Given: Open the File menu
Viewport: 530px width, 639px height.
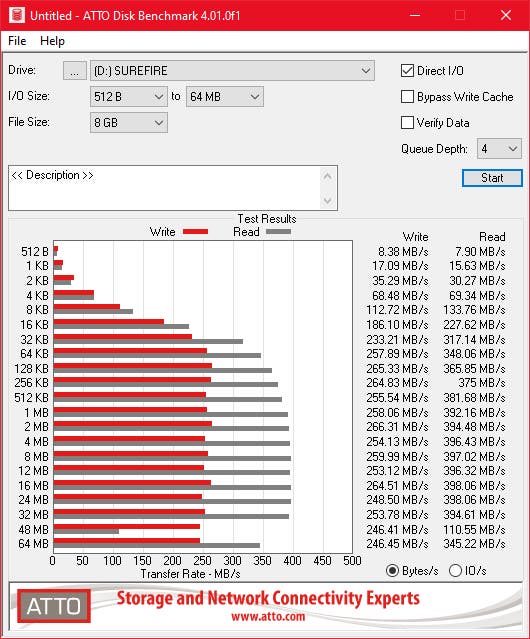Looking at the screenshot, I should click(x=17, y=41).
